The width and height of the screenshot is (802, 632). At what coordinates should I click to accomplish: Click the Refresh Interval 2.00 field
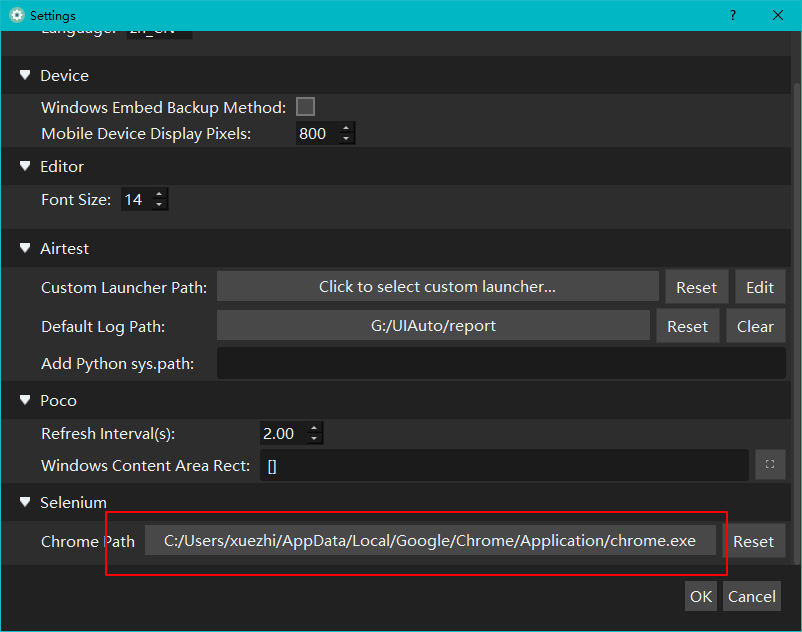[x=284, y=434]
